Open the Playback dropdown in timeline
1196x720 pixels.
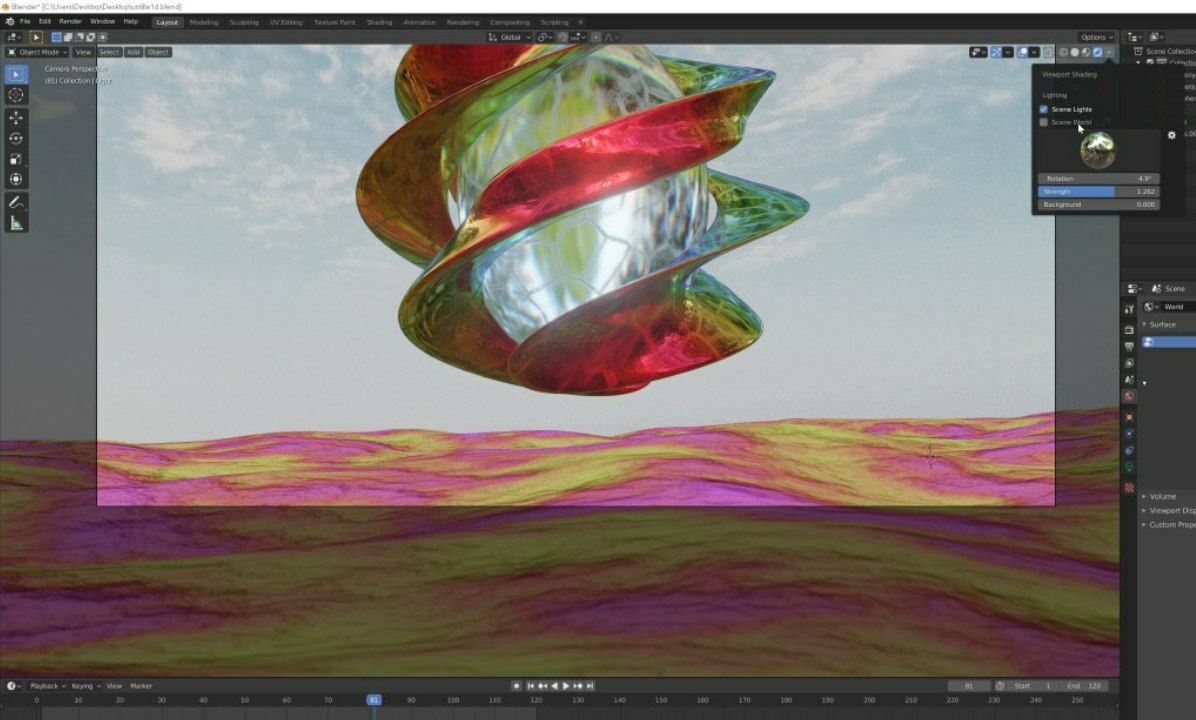point(47,686)
